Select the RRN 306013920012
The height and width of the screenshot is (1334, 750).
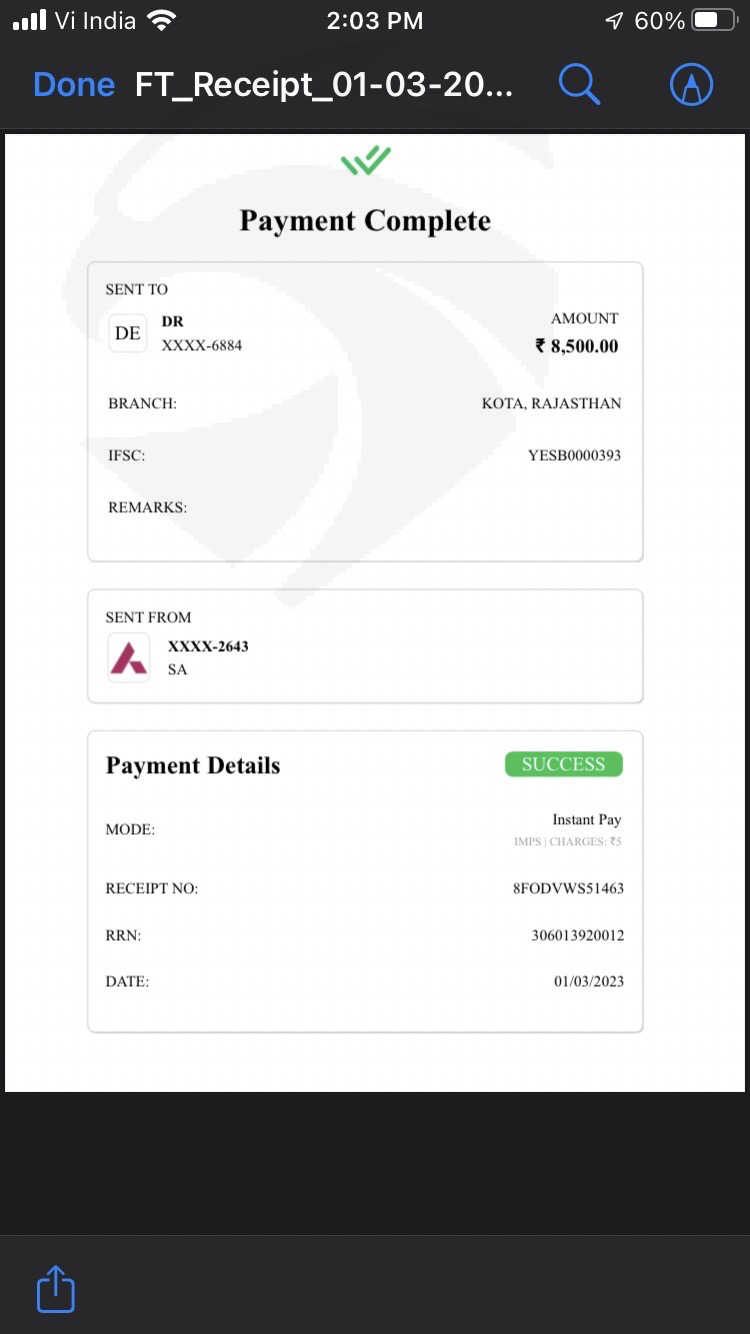tap(577, 935)
